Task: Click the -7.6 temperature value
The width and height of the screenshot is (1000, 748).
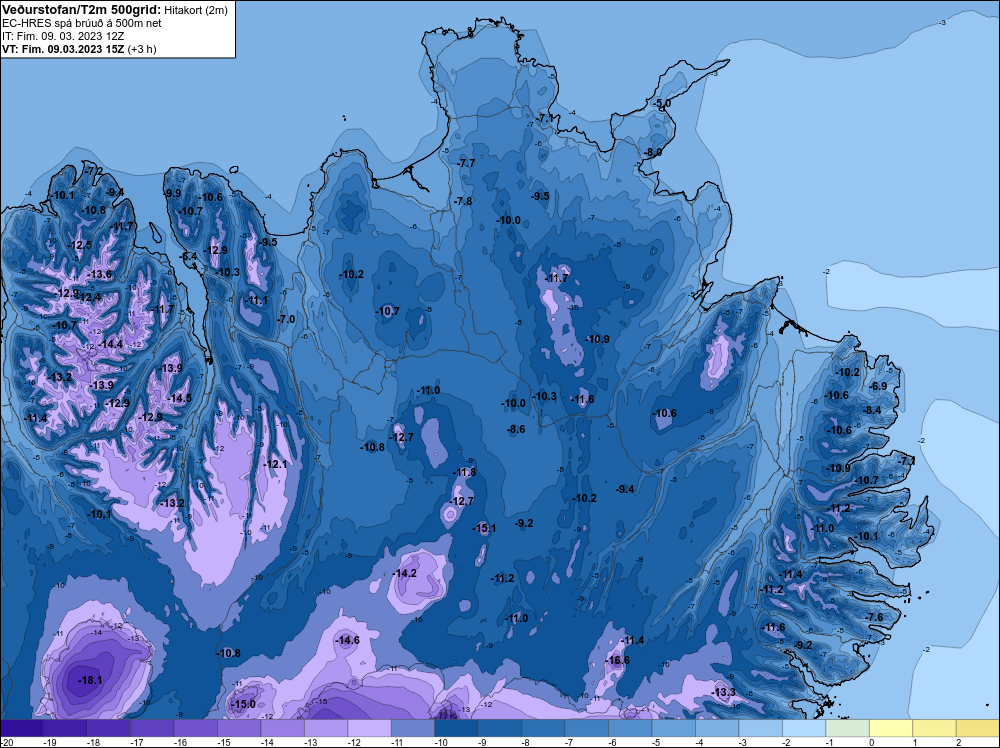Action: click(x=875, y=617)
